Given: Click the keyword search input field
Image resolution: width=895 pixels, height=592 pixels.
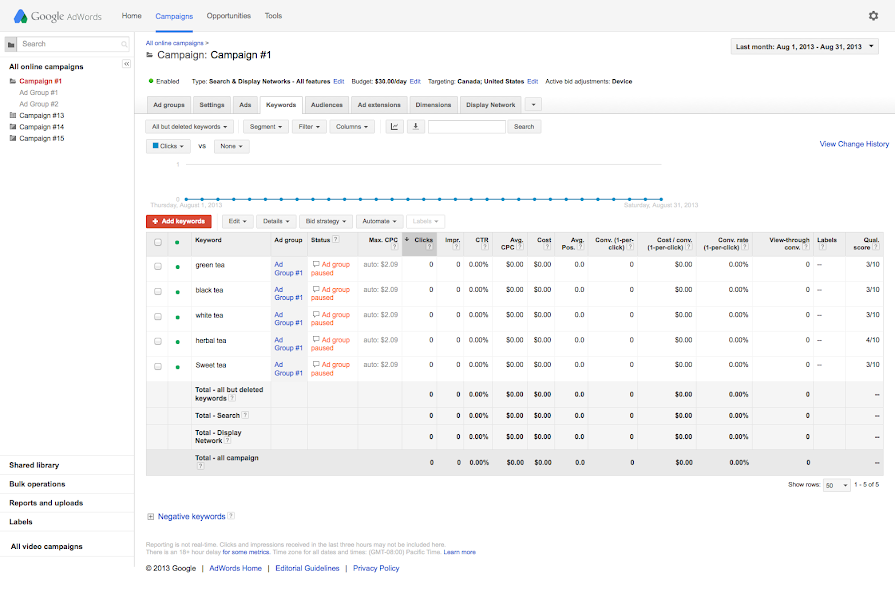Looking at the screenshot, I should tap(467, 127).
